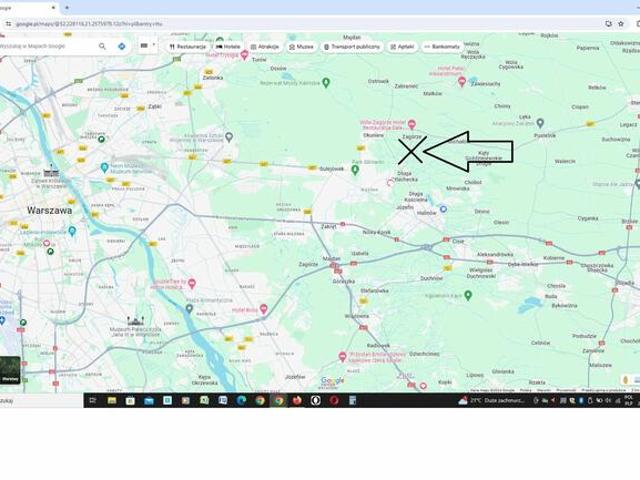Screen dimensions: 640x480
Task: Click the Sulejówek town label
Action: tap(331, 169)
